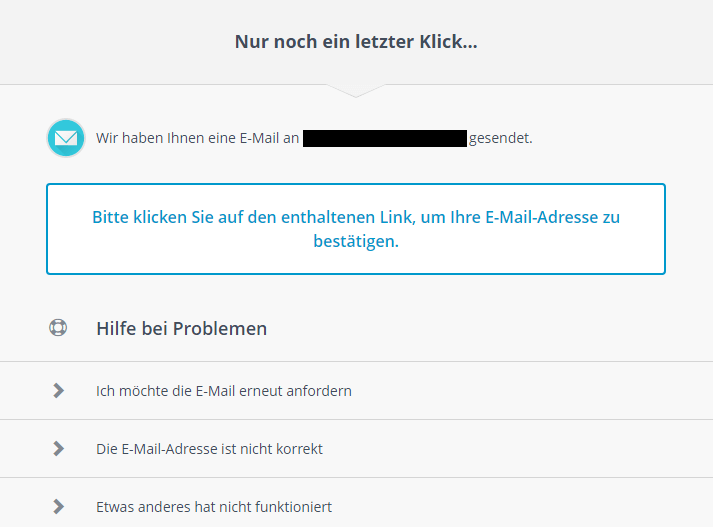This screenshot has height=527, width=713.
Task: Click the text 'Wir haben Ihnen eine E-Mail an'
Action: pyautogui.click(x=197, y=138)
